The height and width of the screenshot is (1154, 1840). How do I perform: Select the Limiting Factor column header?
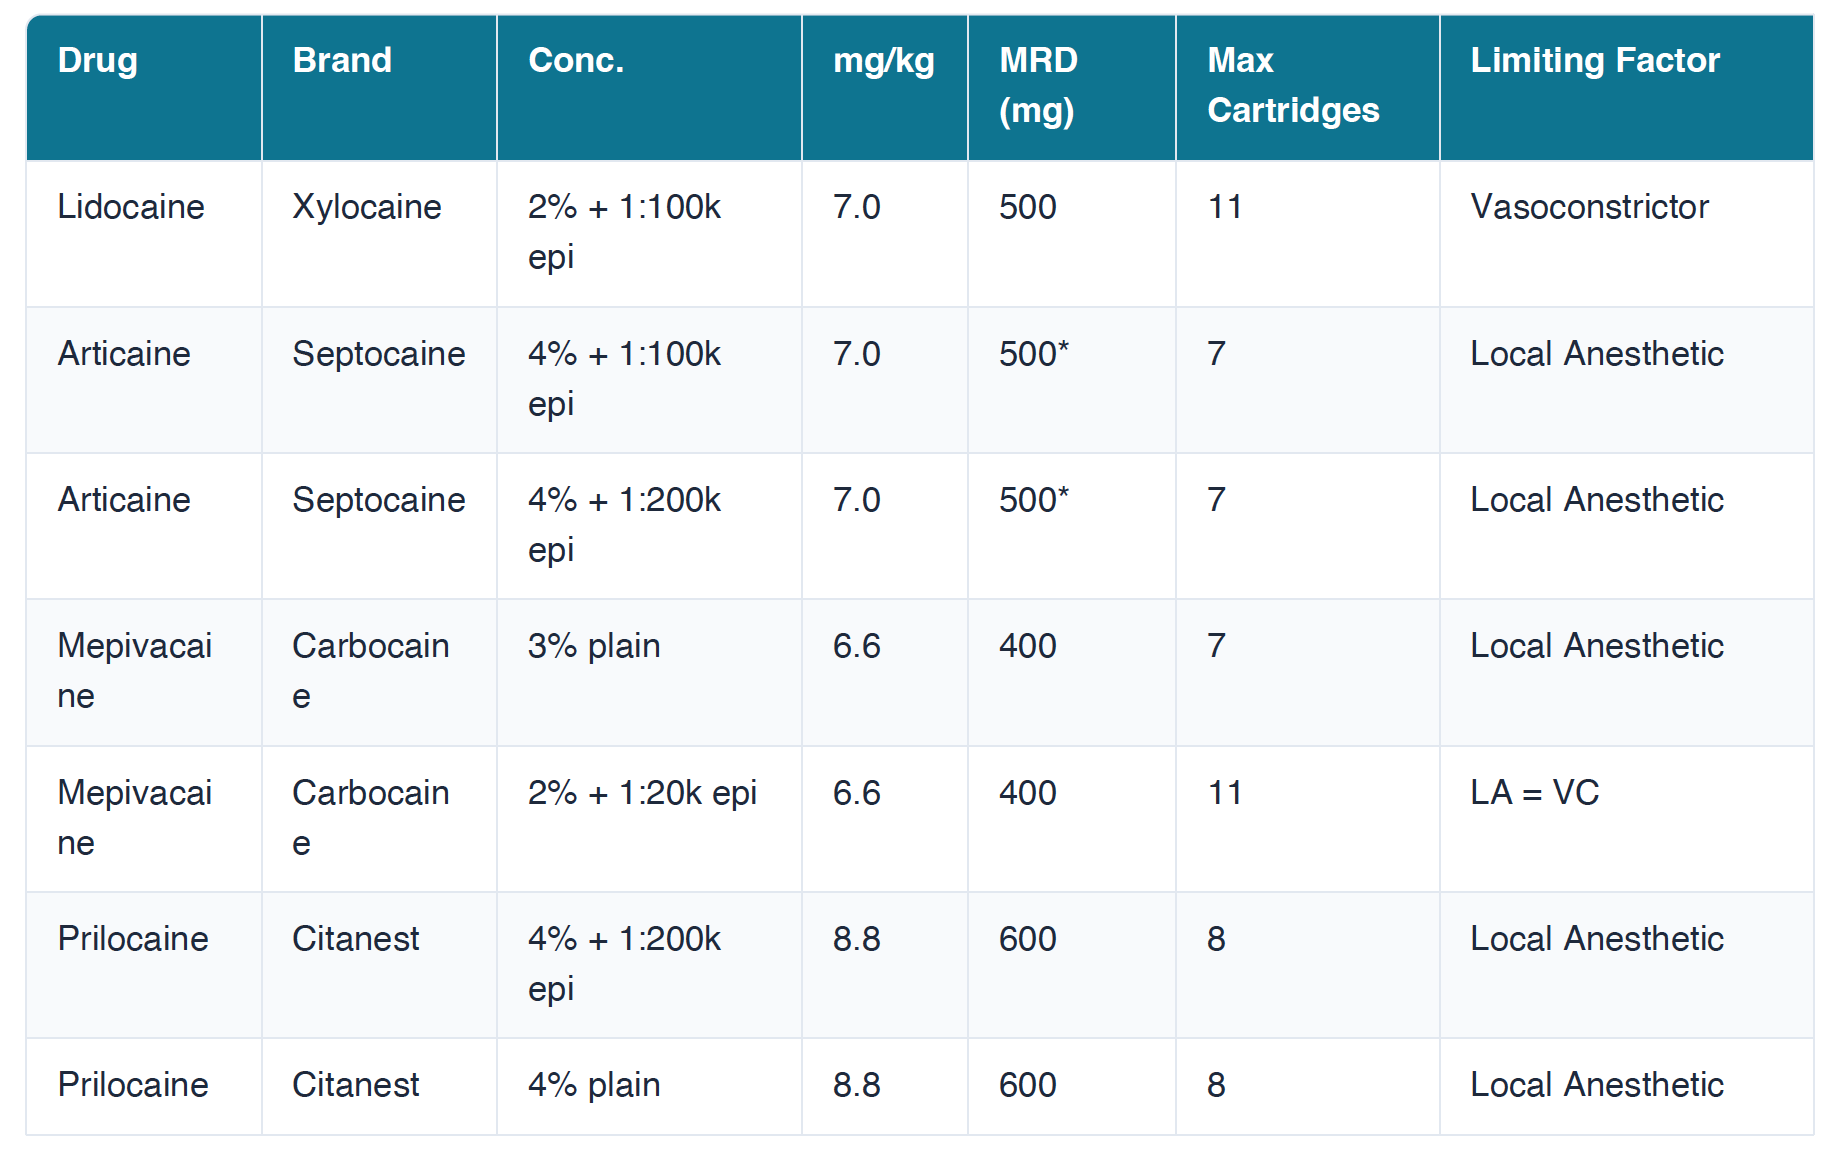[x=1594, y=61]
